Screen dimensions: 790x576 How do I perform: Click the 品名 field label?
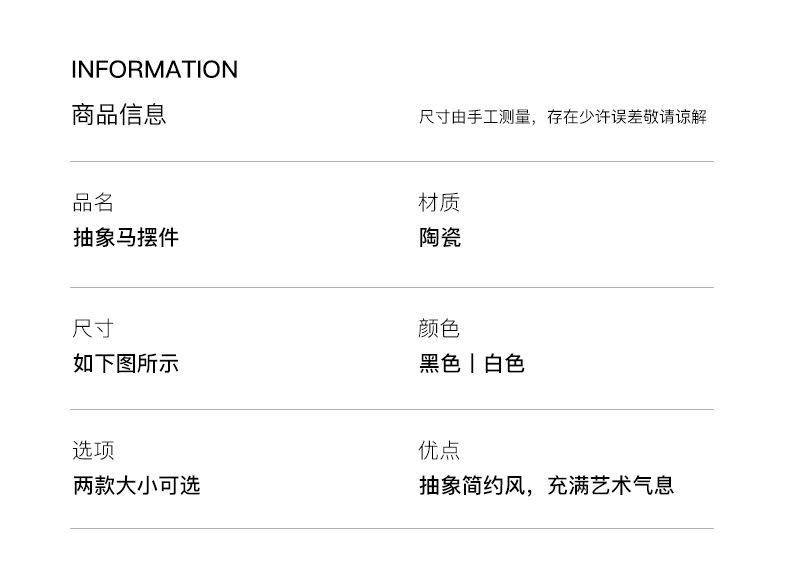click(93, 204)
